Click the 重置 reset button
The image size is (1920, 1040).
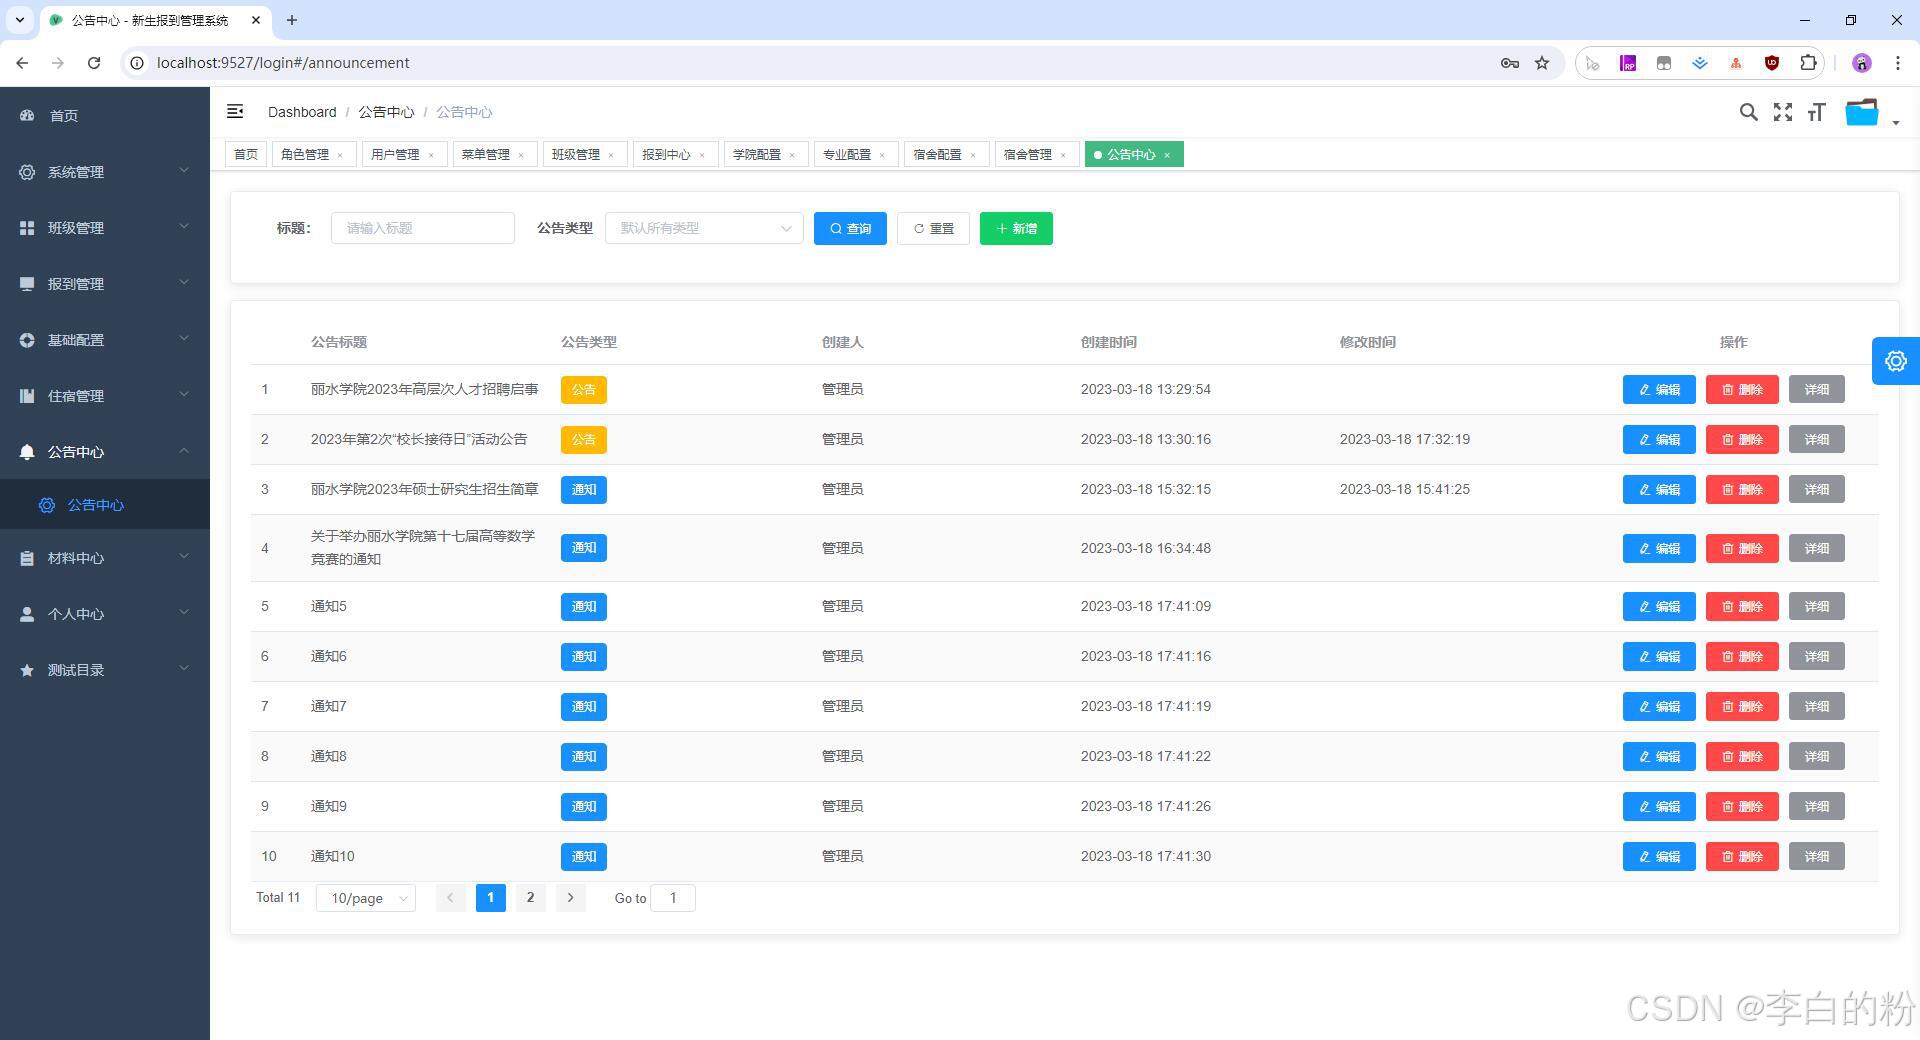(x=933, y=228)
